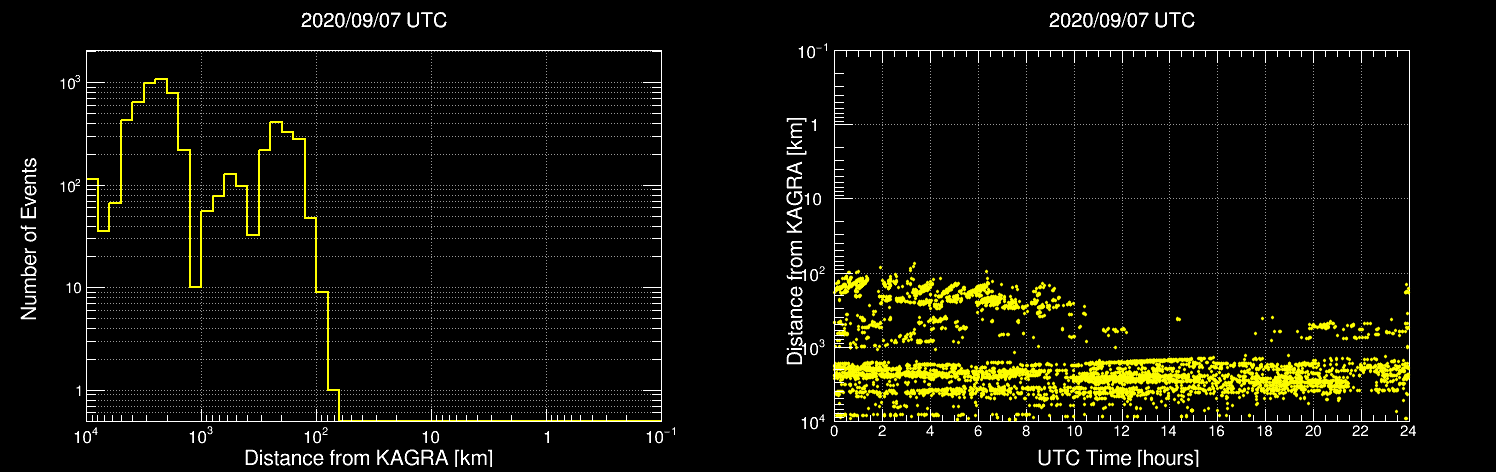This screenshot has height=472, width=1496.
Task: Click the 10^2 tick on the Number of Events axis
Action: pyautogui.click(x=70, y=187)
